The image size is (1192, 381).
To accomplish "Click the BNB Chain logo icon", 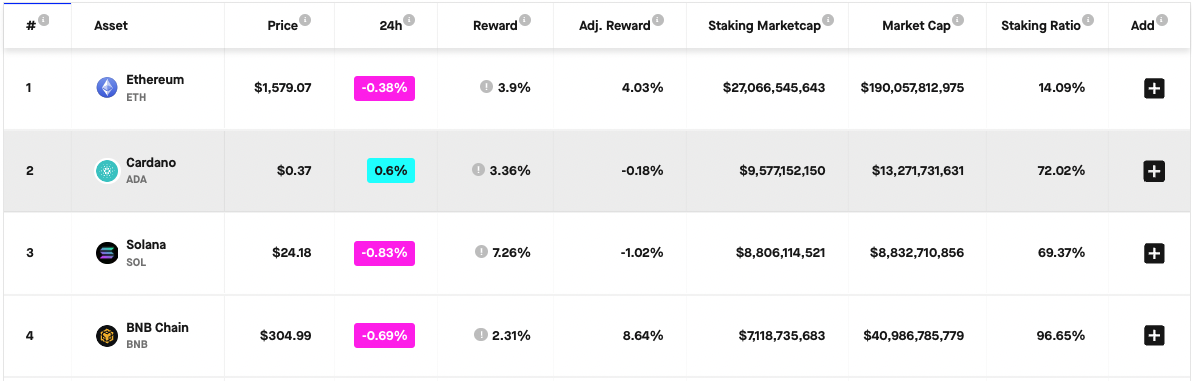I will (x=106, y=335).
